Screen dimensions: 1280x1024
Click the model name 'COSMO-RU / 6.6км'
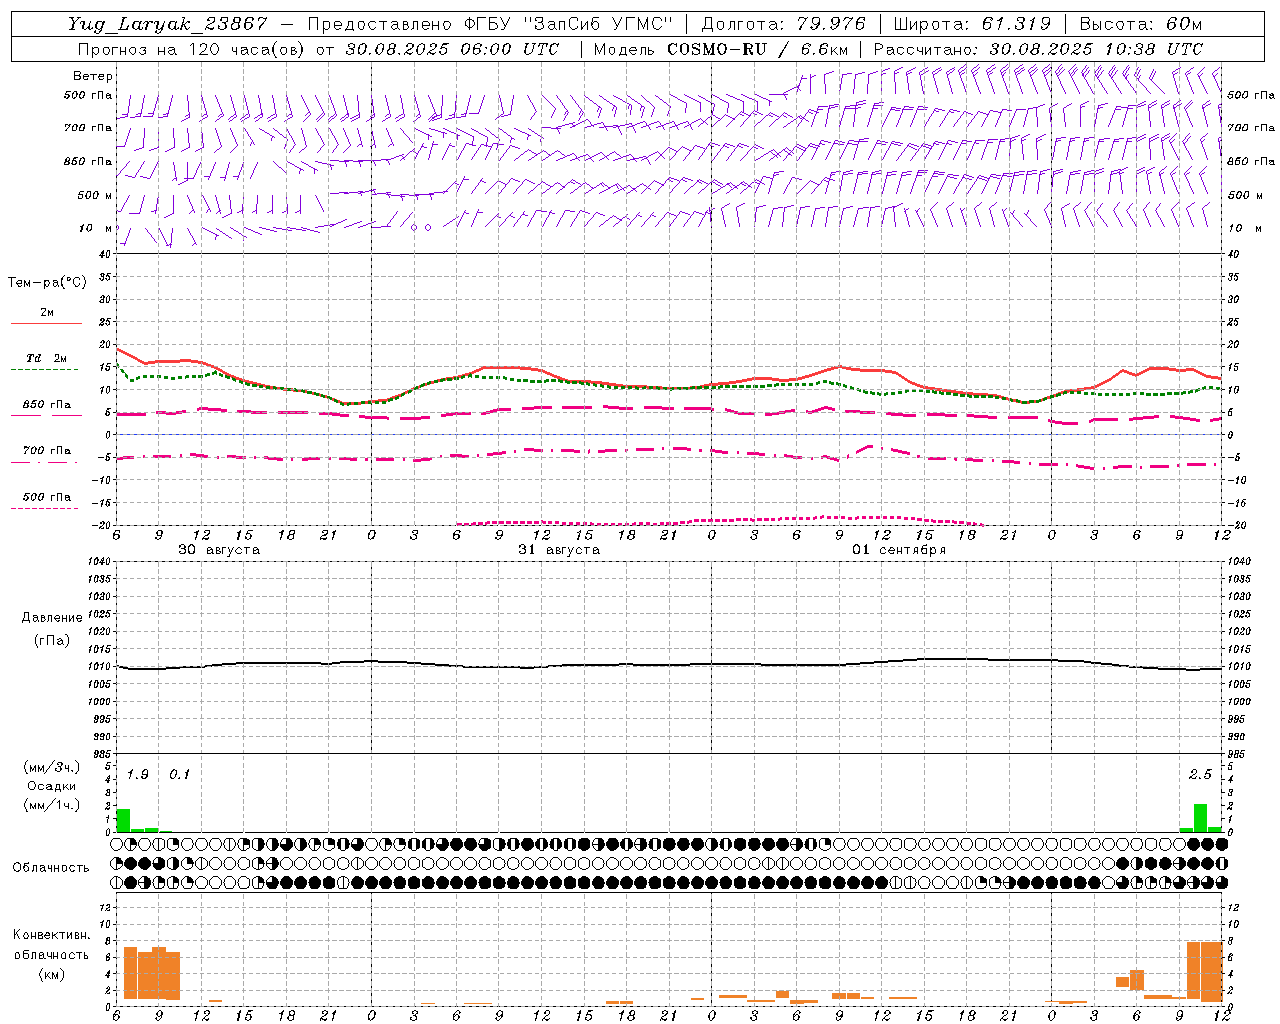click(x=758, y=49)
